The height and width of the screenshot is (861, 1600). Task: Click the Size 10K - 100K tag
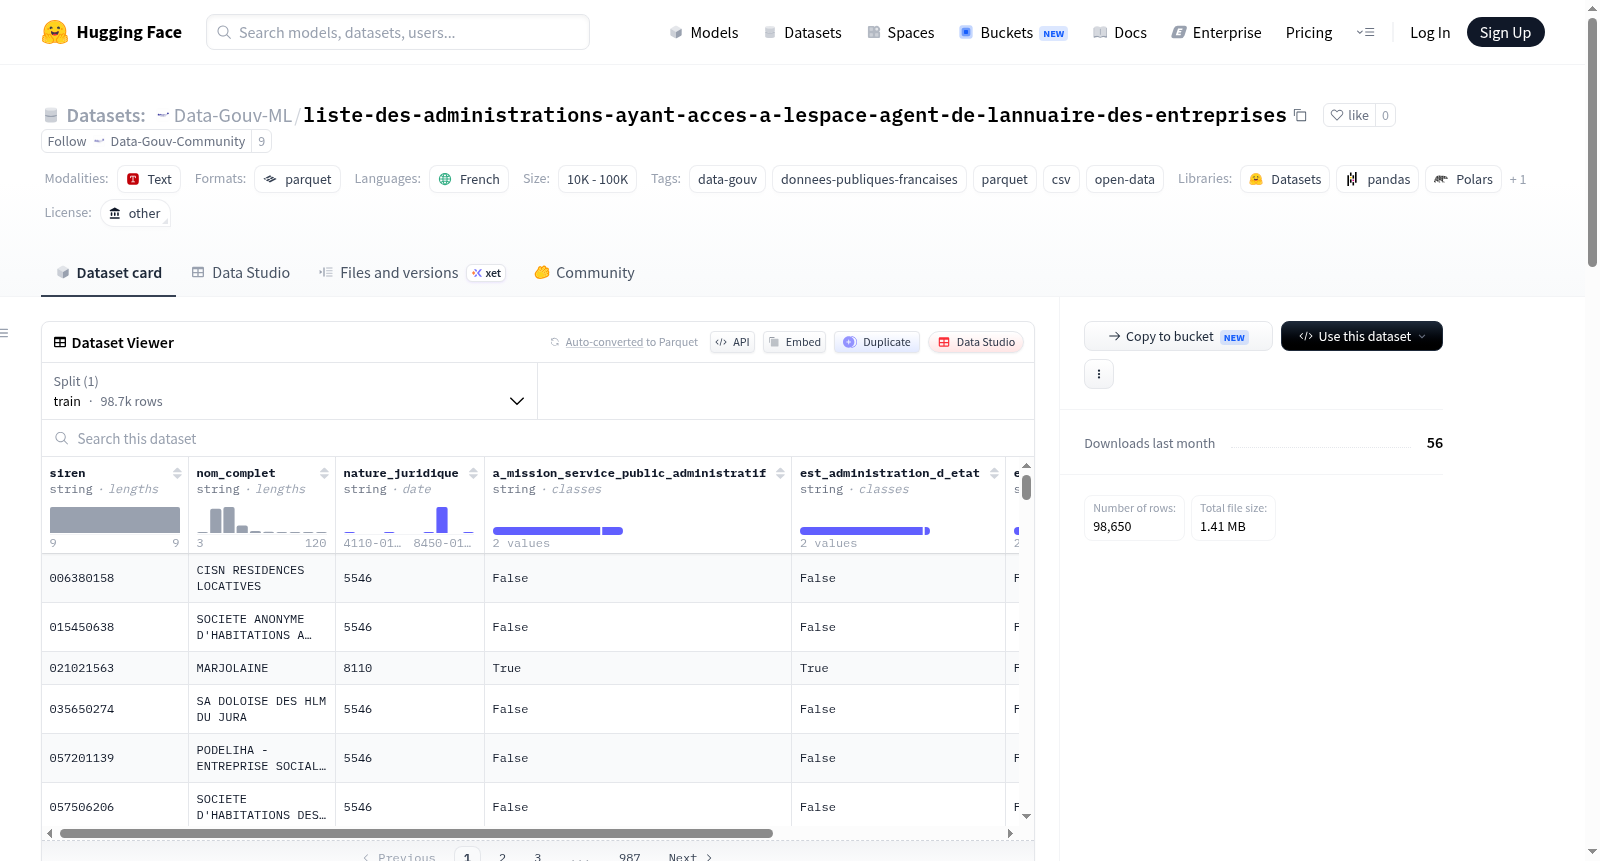(597, 179)
